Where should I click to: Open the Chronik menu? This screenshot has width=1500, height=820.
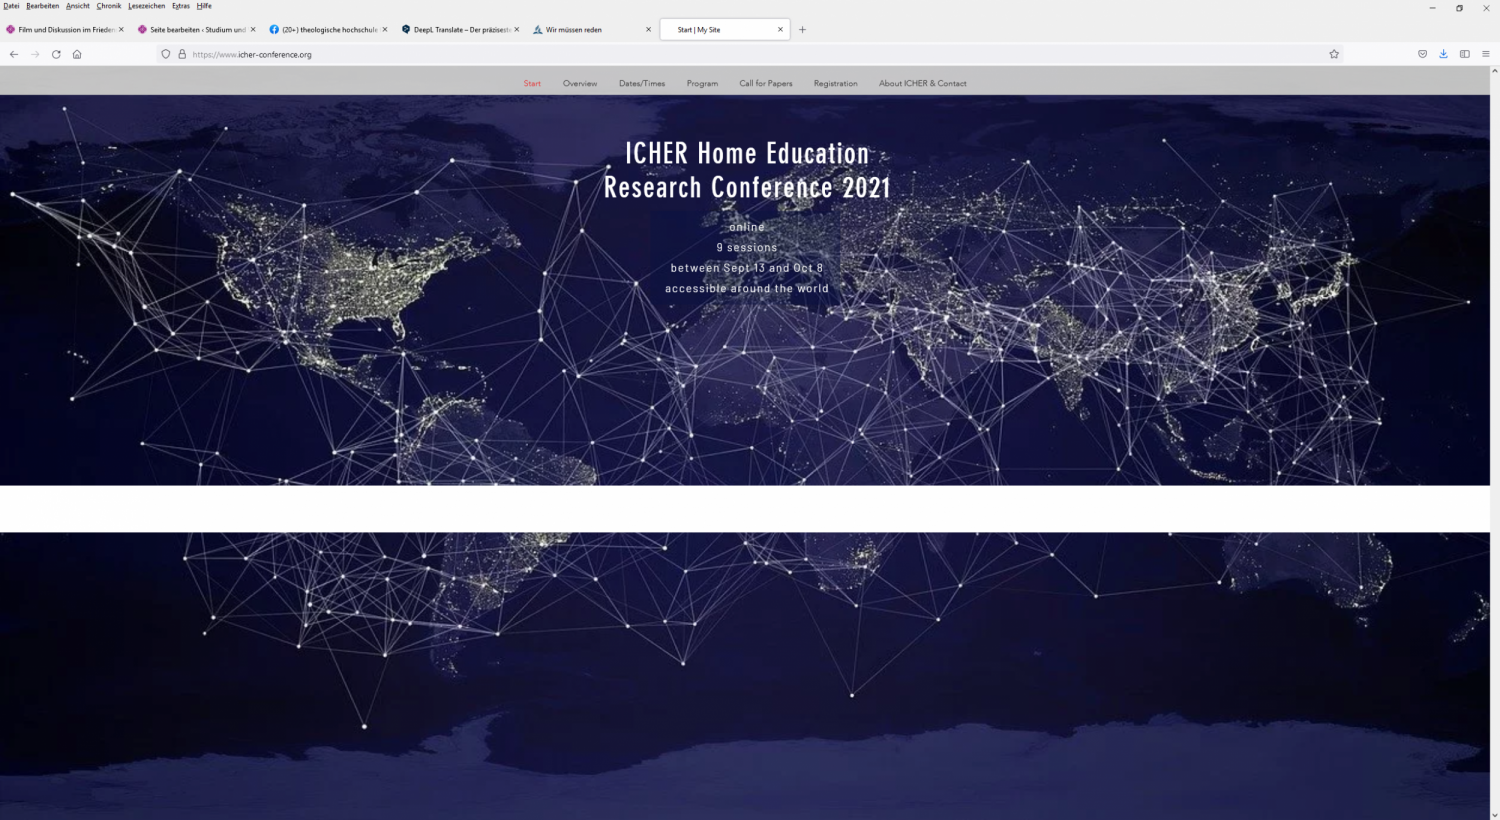108,6
